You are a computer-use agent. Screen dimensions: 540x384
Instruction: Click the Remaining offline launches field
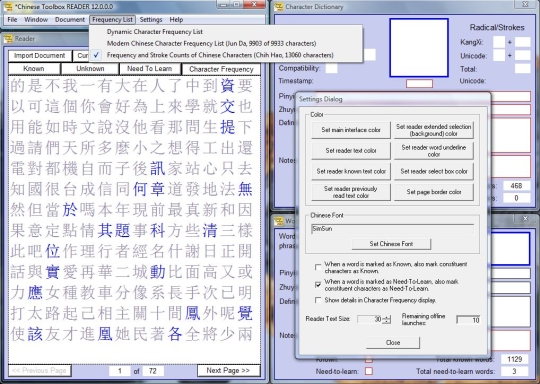[x=468, y=320]
